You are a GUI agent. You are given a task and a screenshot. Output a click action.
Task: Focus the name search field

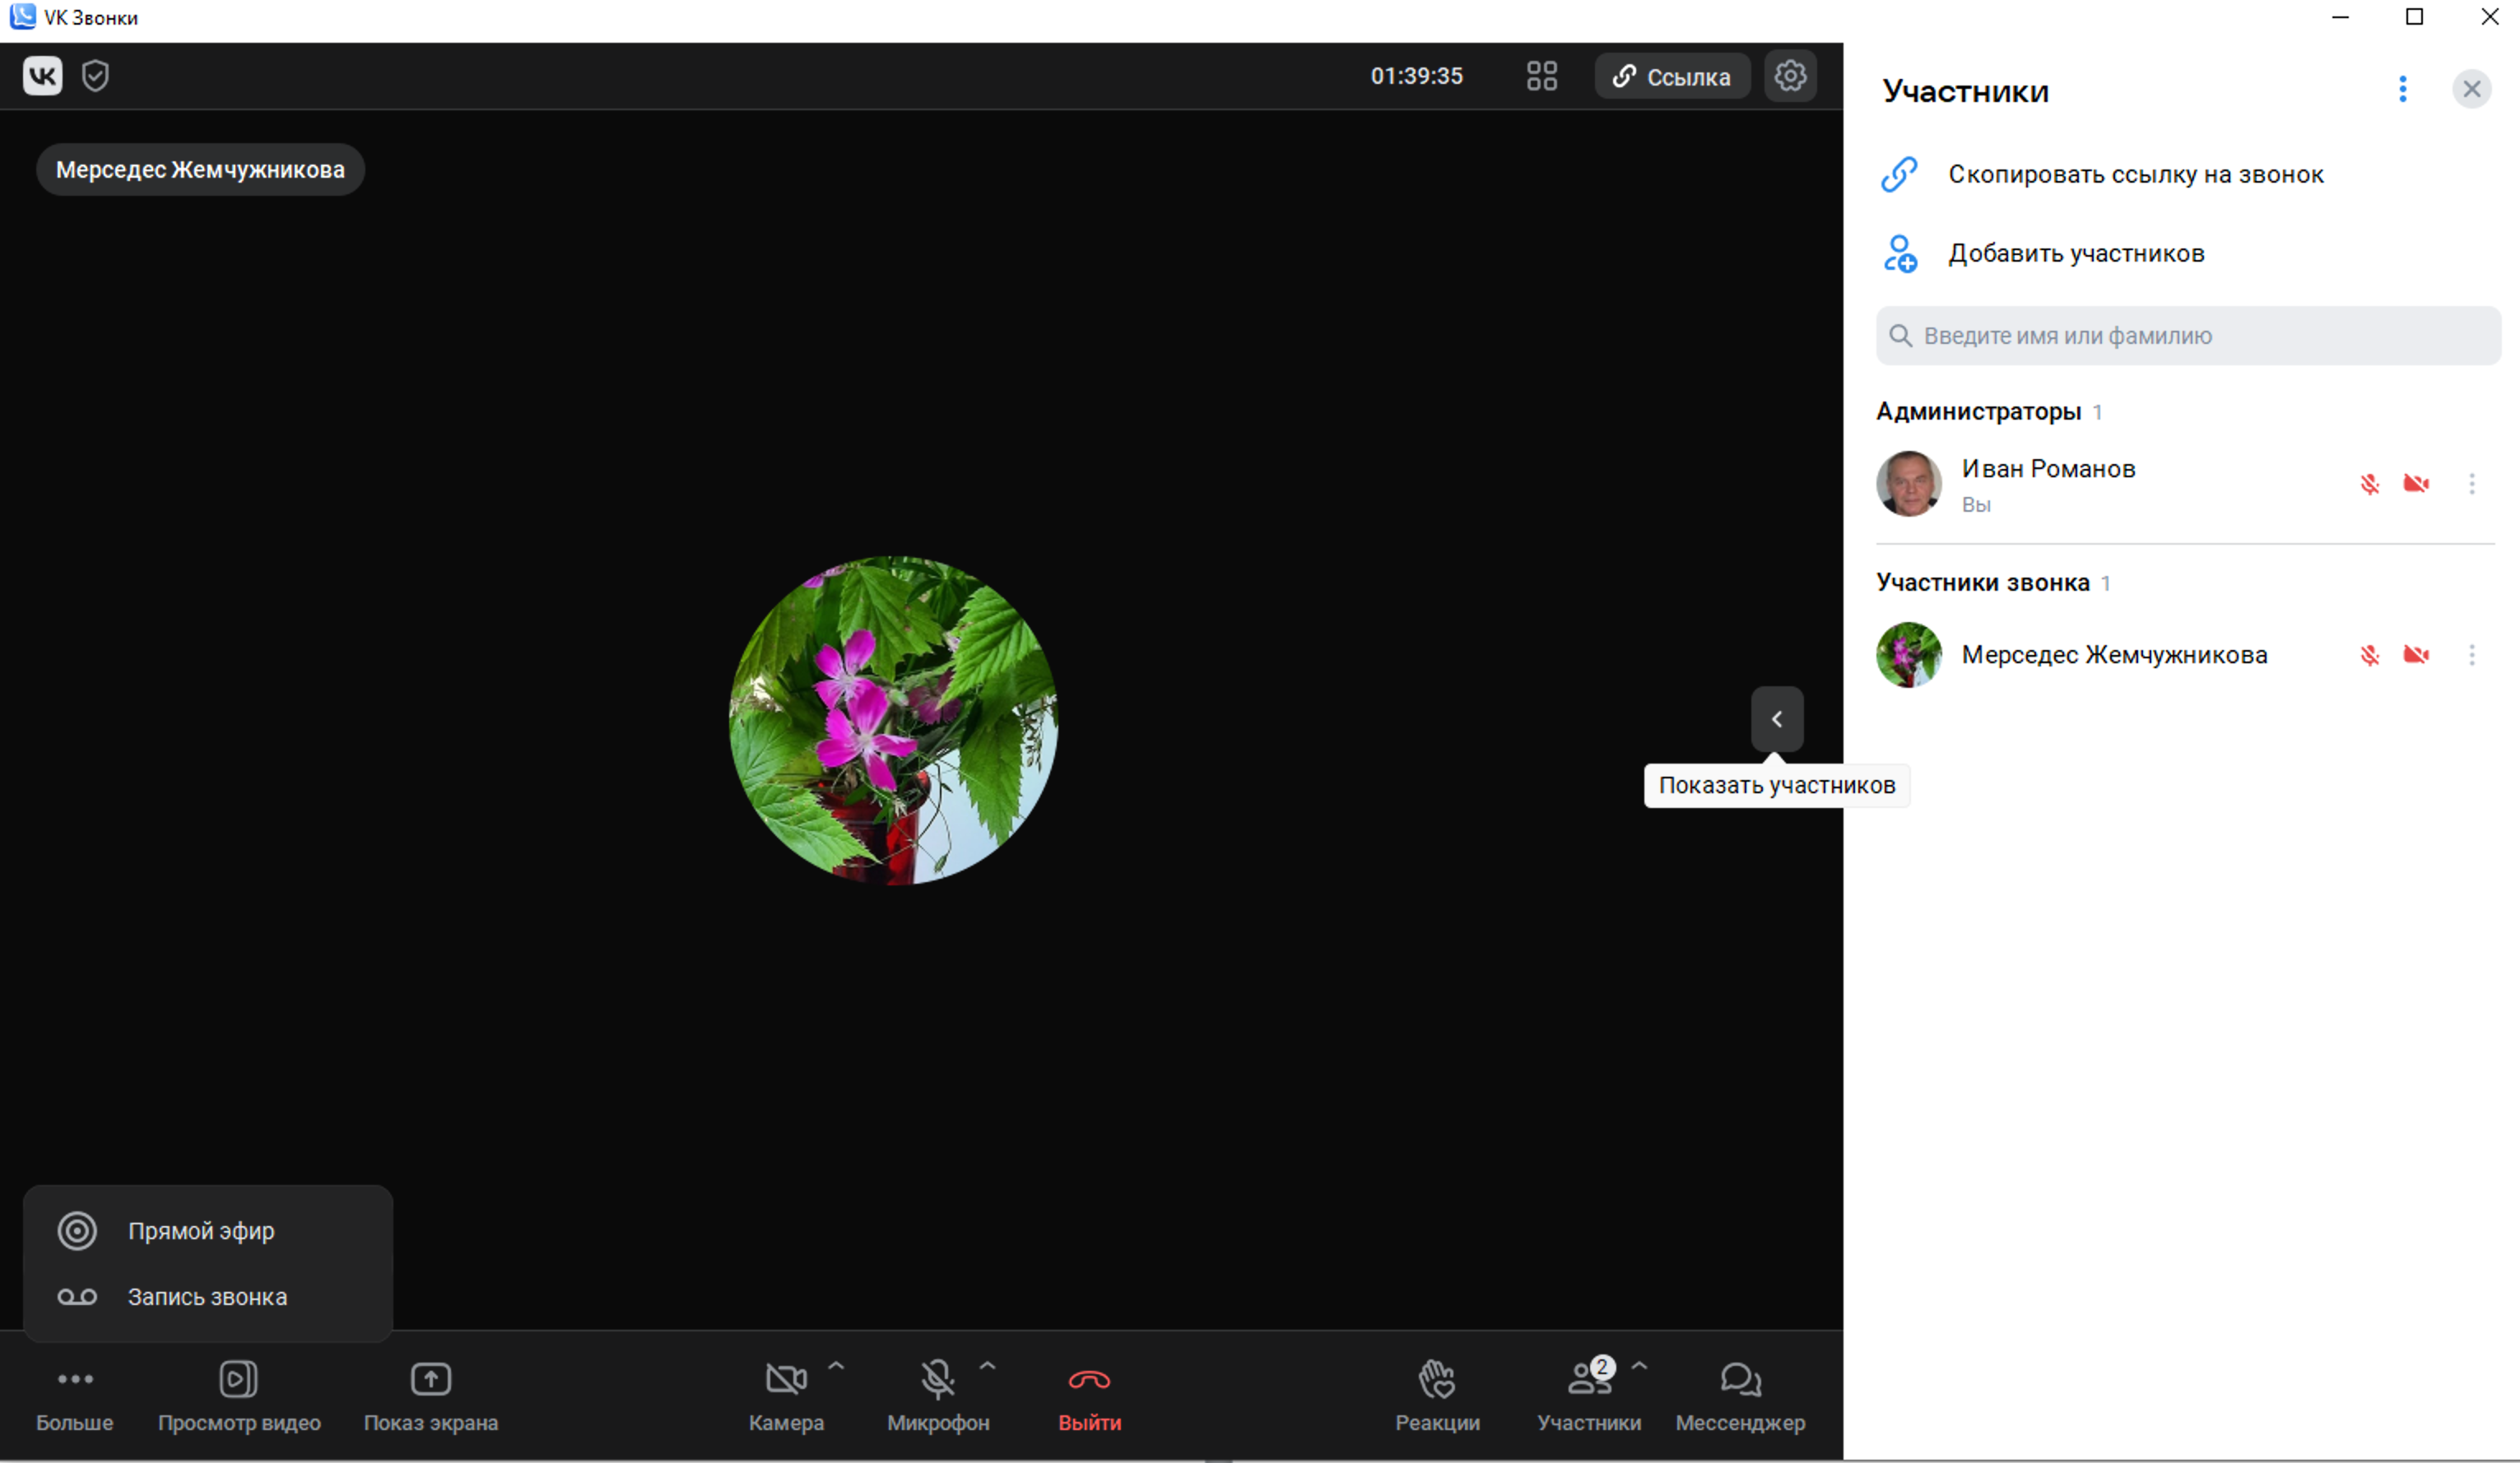click(x=2187, y=336)
